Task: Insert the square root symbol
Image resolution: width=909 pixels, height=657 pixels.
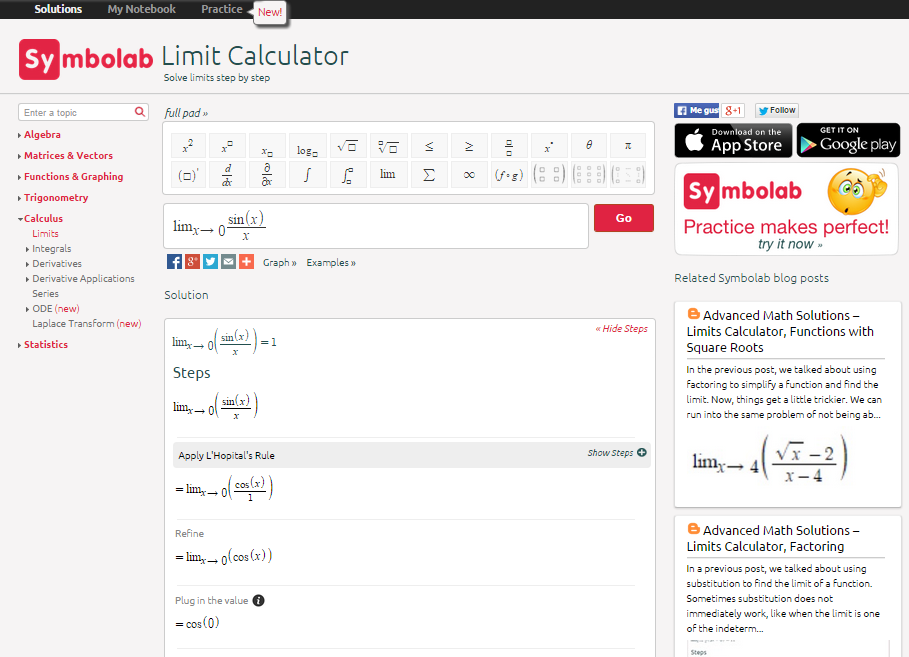Action: coord(347,147)
